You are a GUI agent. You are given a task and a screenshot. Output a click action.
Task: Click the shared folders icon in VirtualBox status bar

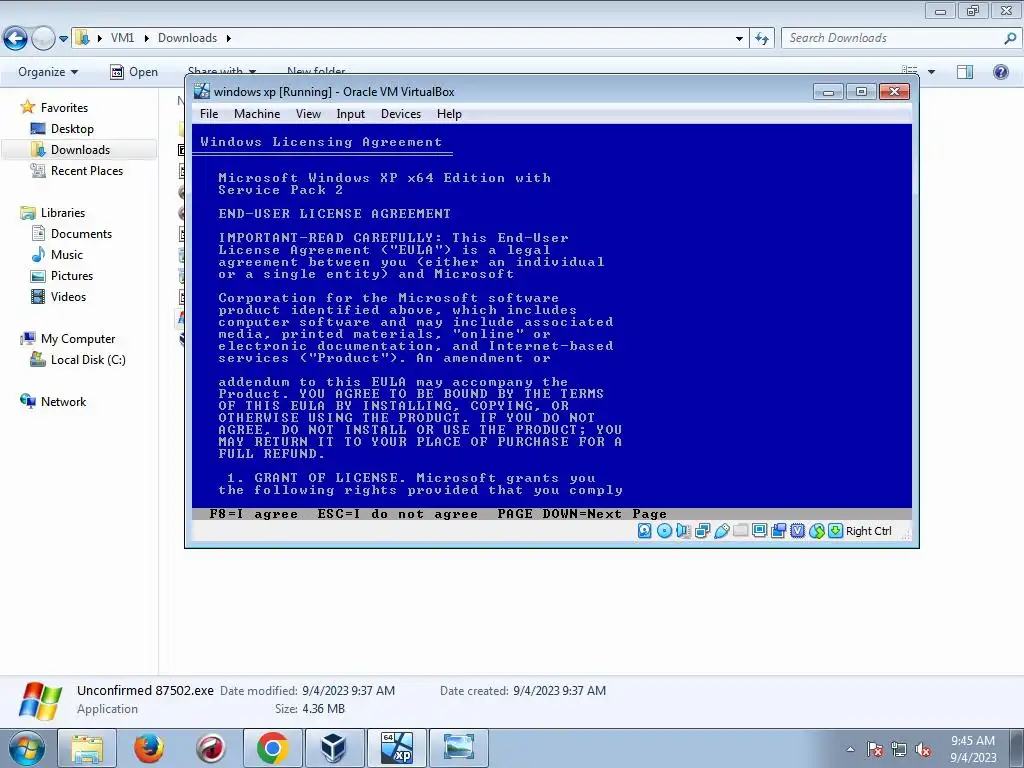(x=741, y=530)
